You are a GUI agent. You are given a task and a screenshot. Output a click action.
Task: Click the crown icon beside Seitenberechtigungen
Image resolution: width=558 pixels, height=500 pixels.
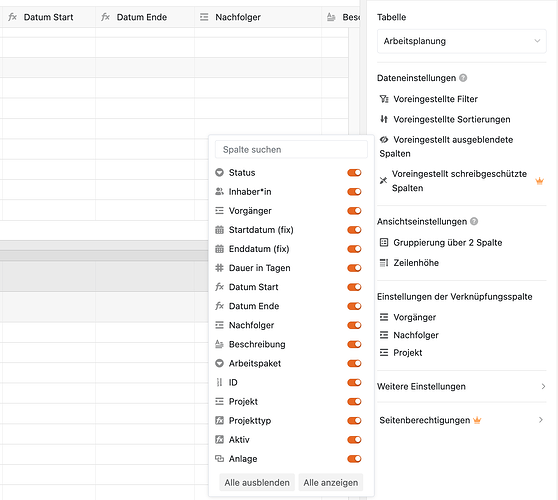477,420
